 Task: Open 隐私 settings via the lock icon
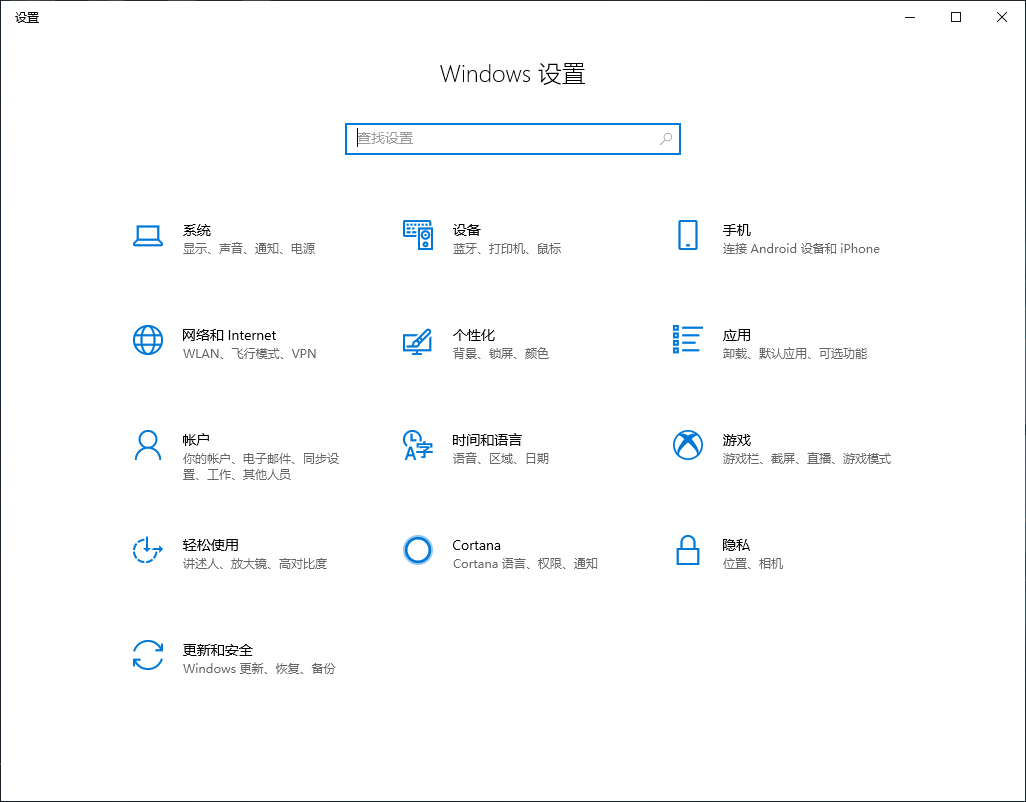click(687, 550)
